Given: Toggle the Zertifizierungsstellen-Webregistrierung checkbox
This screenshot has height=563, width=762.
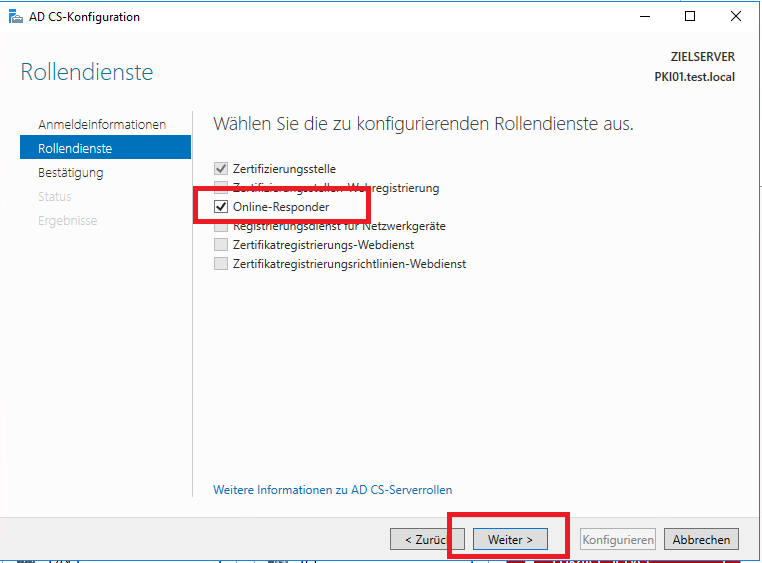Looking at the screenshot, I should pyautogui.click(x=221, y=188).
